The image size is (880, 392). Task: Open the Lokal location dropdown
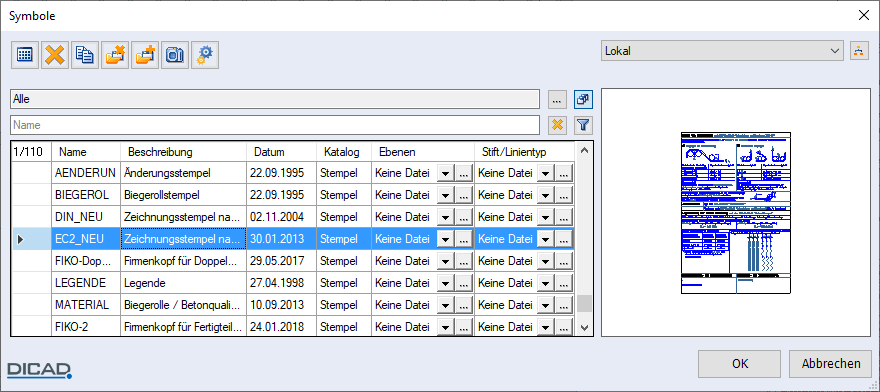click(x=722, y=51)
